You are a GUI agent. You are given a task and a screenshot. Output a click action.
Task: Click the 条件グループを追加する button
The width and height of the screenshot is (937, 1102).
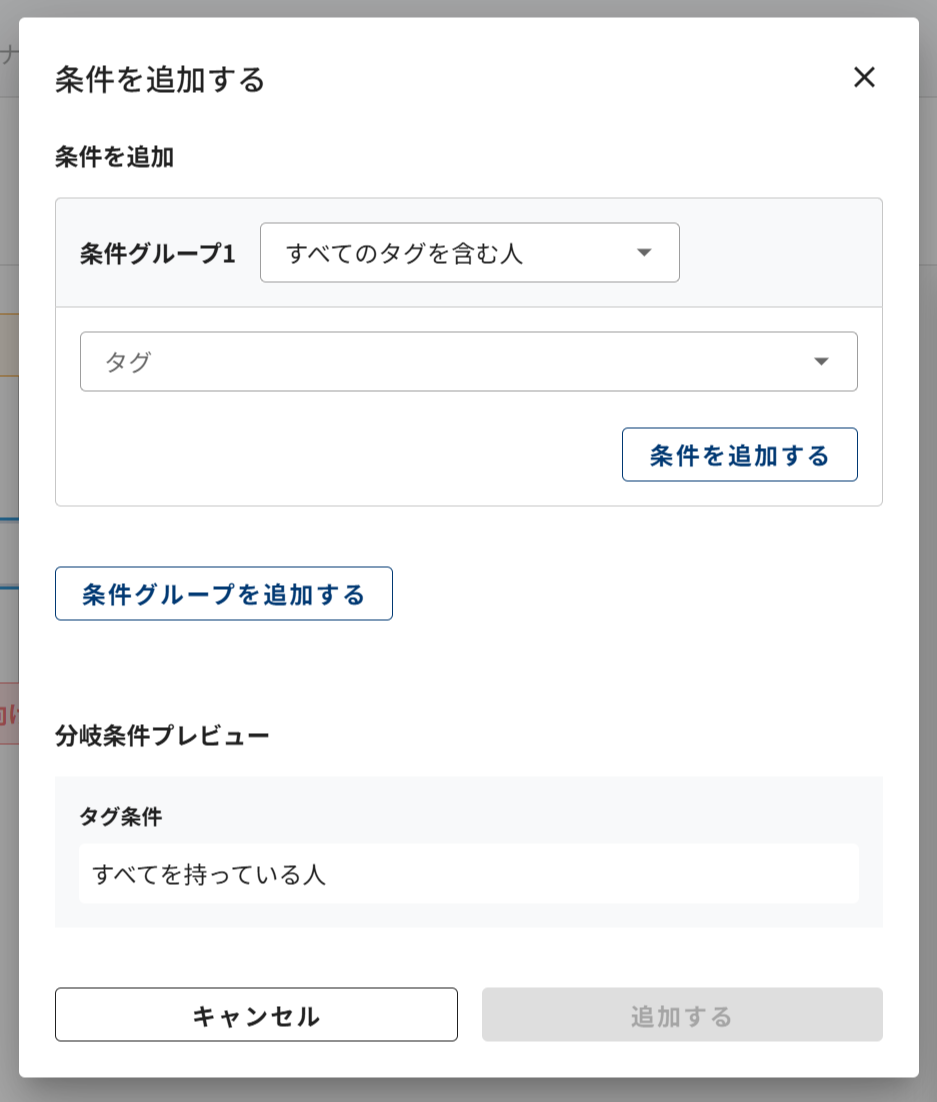[224, 594]
